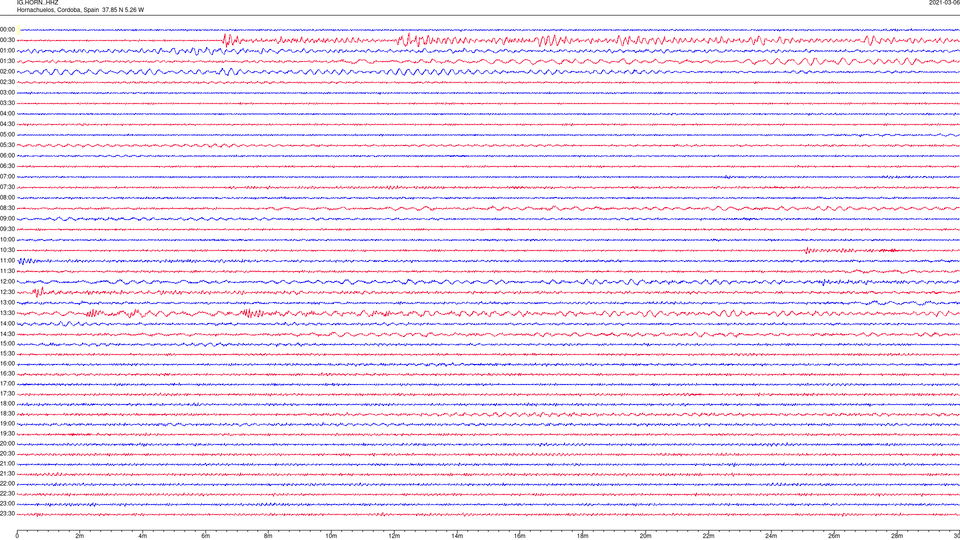Select the 07:30 trace label
960x540 pixels.
[x=7, y=187]
